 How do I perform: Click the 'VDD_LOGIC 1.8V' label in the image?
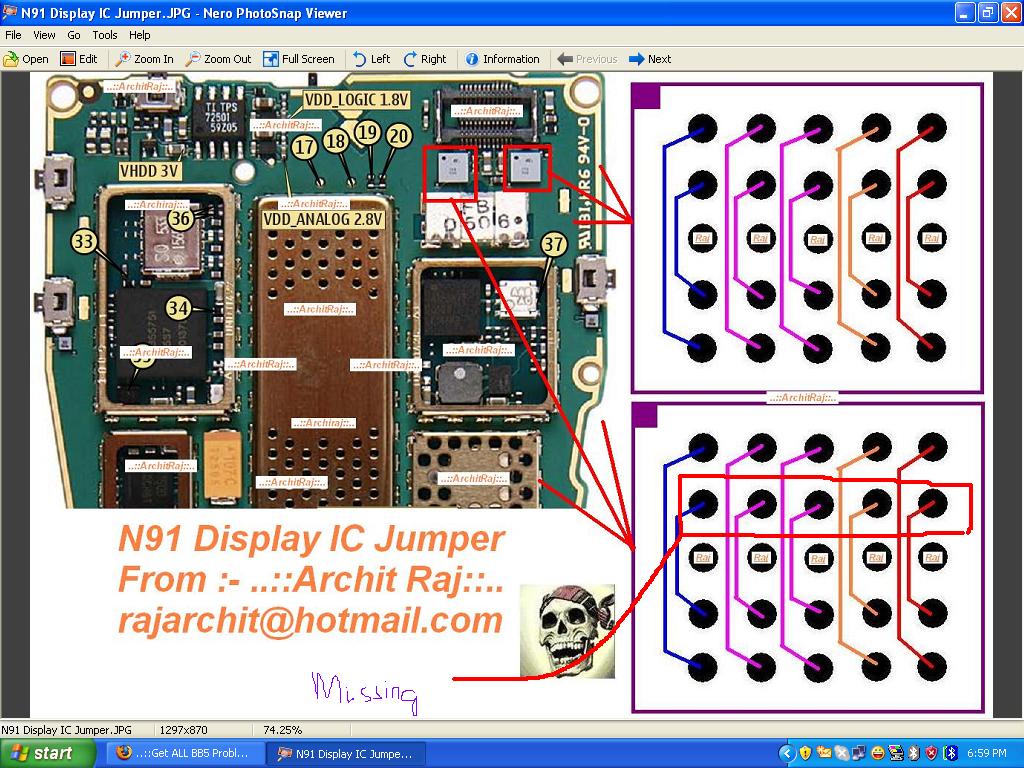357,100
